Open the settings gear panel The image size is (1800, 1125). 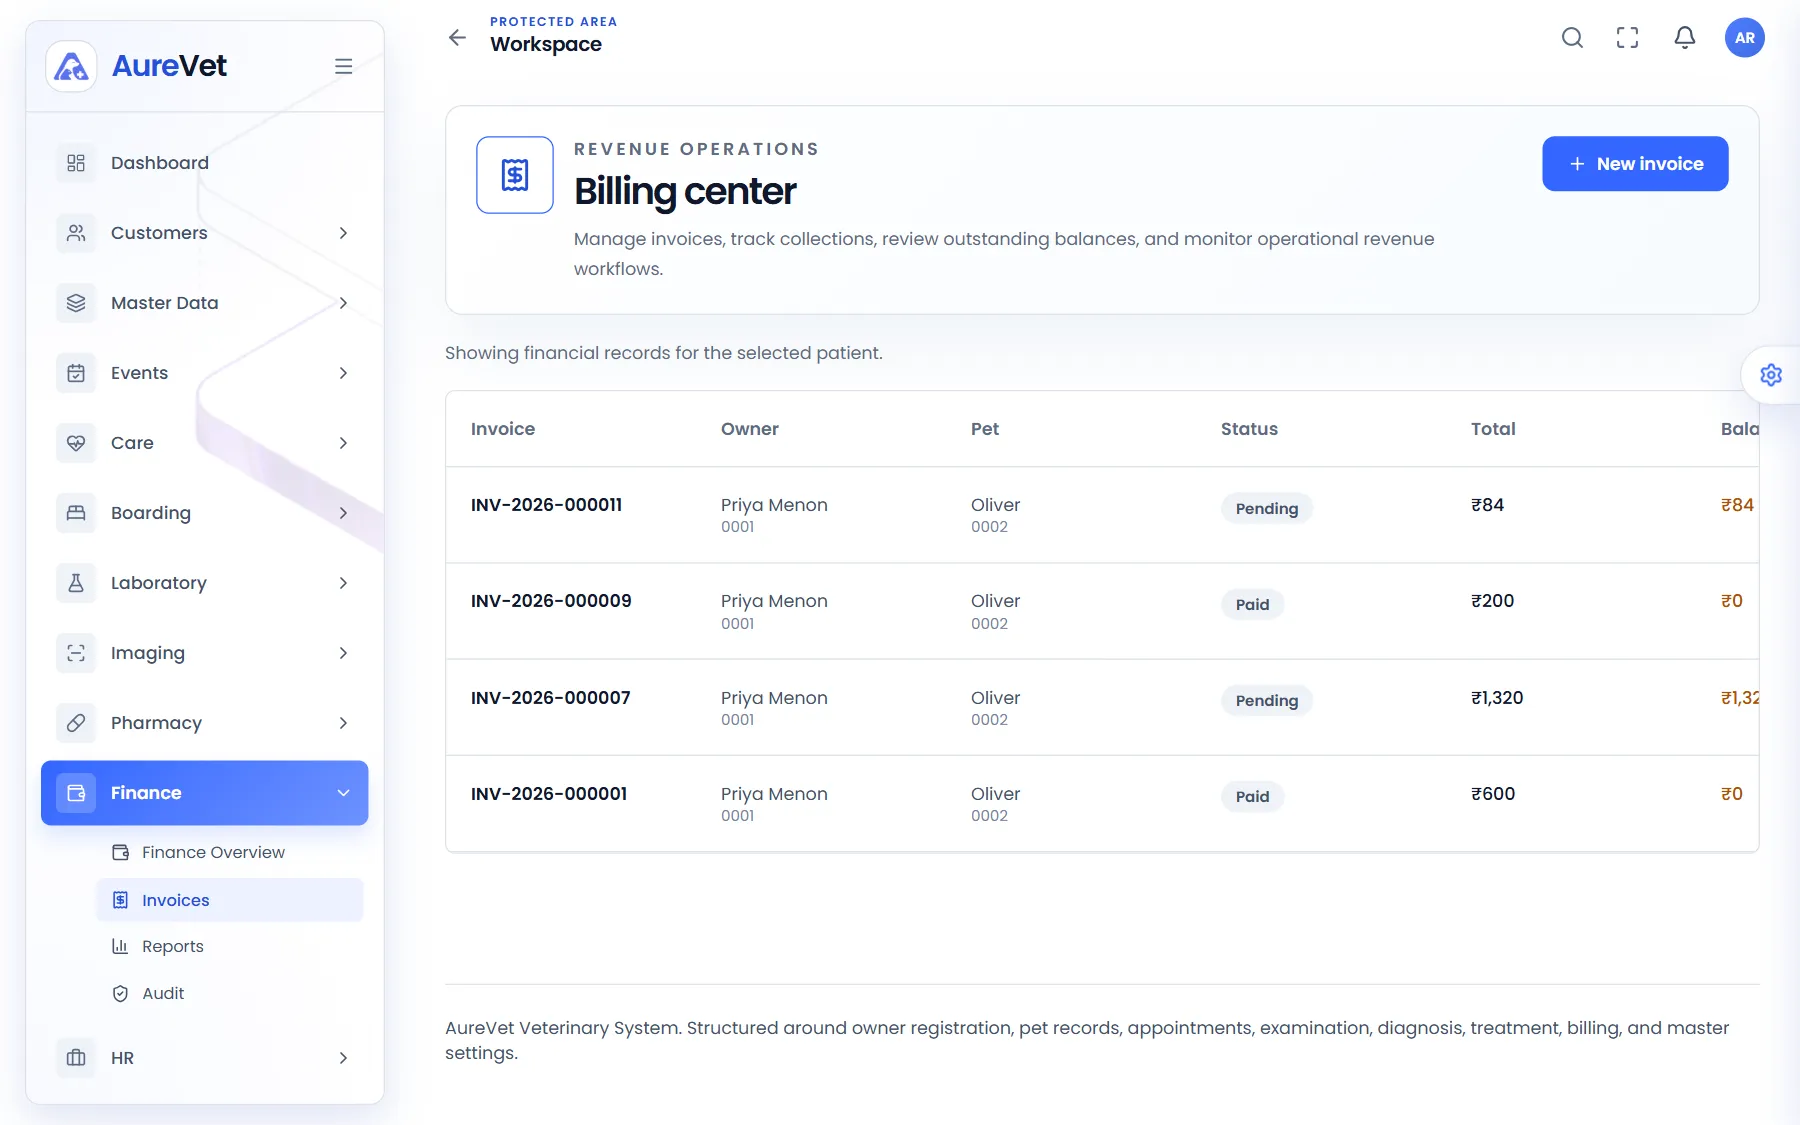tap(1771, 375)
